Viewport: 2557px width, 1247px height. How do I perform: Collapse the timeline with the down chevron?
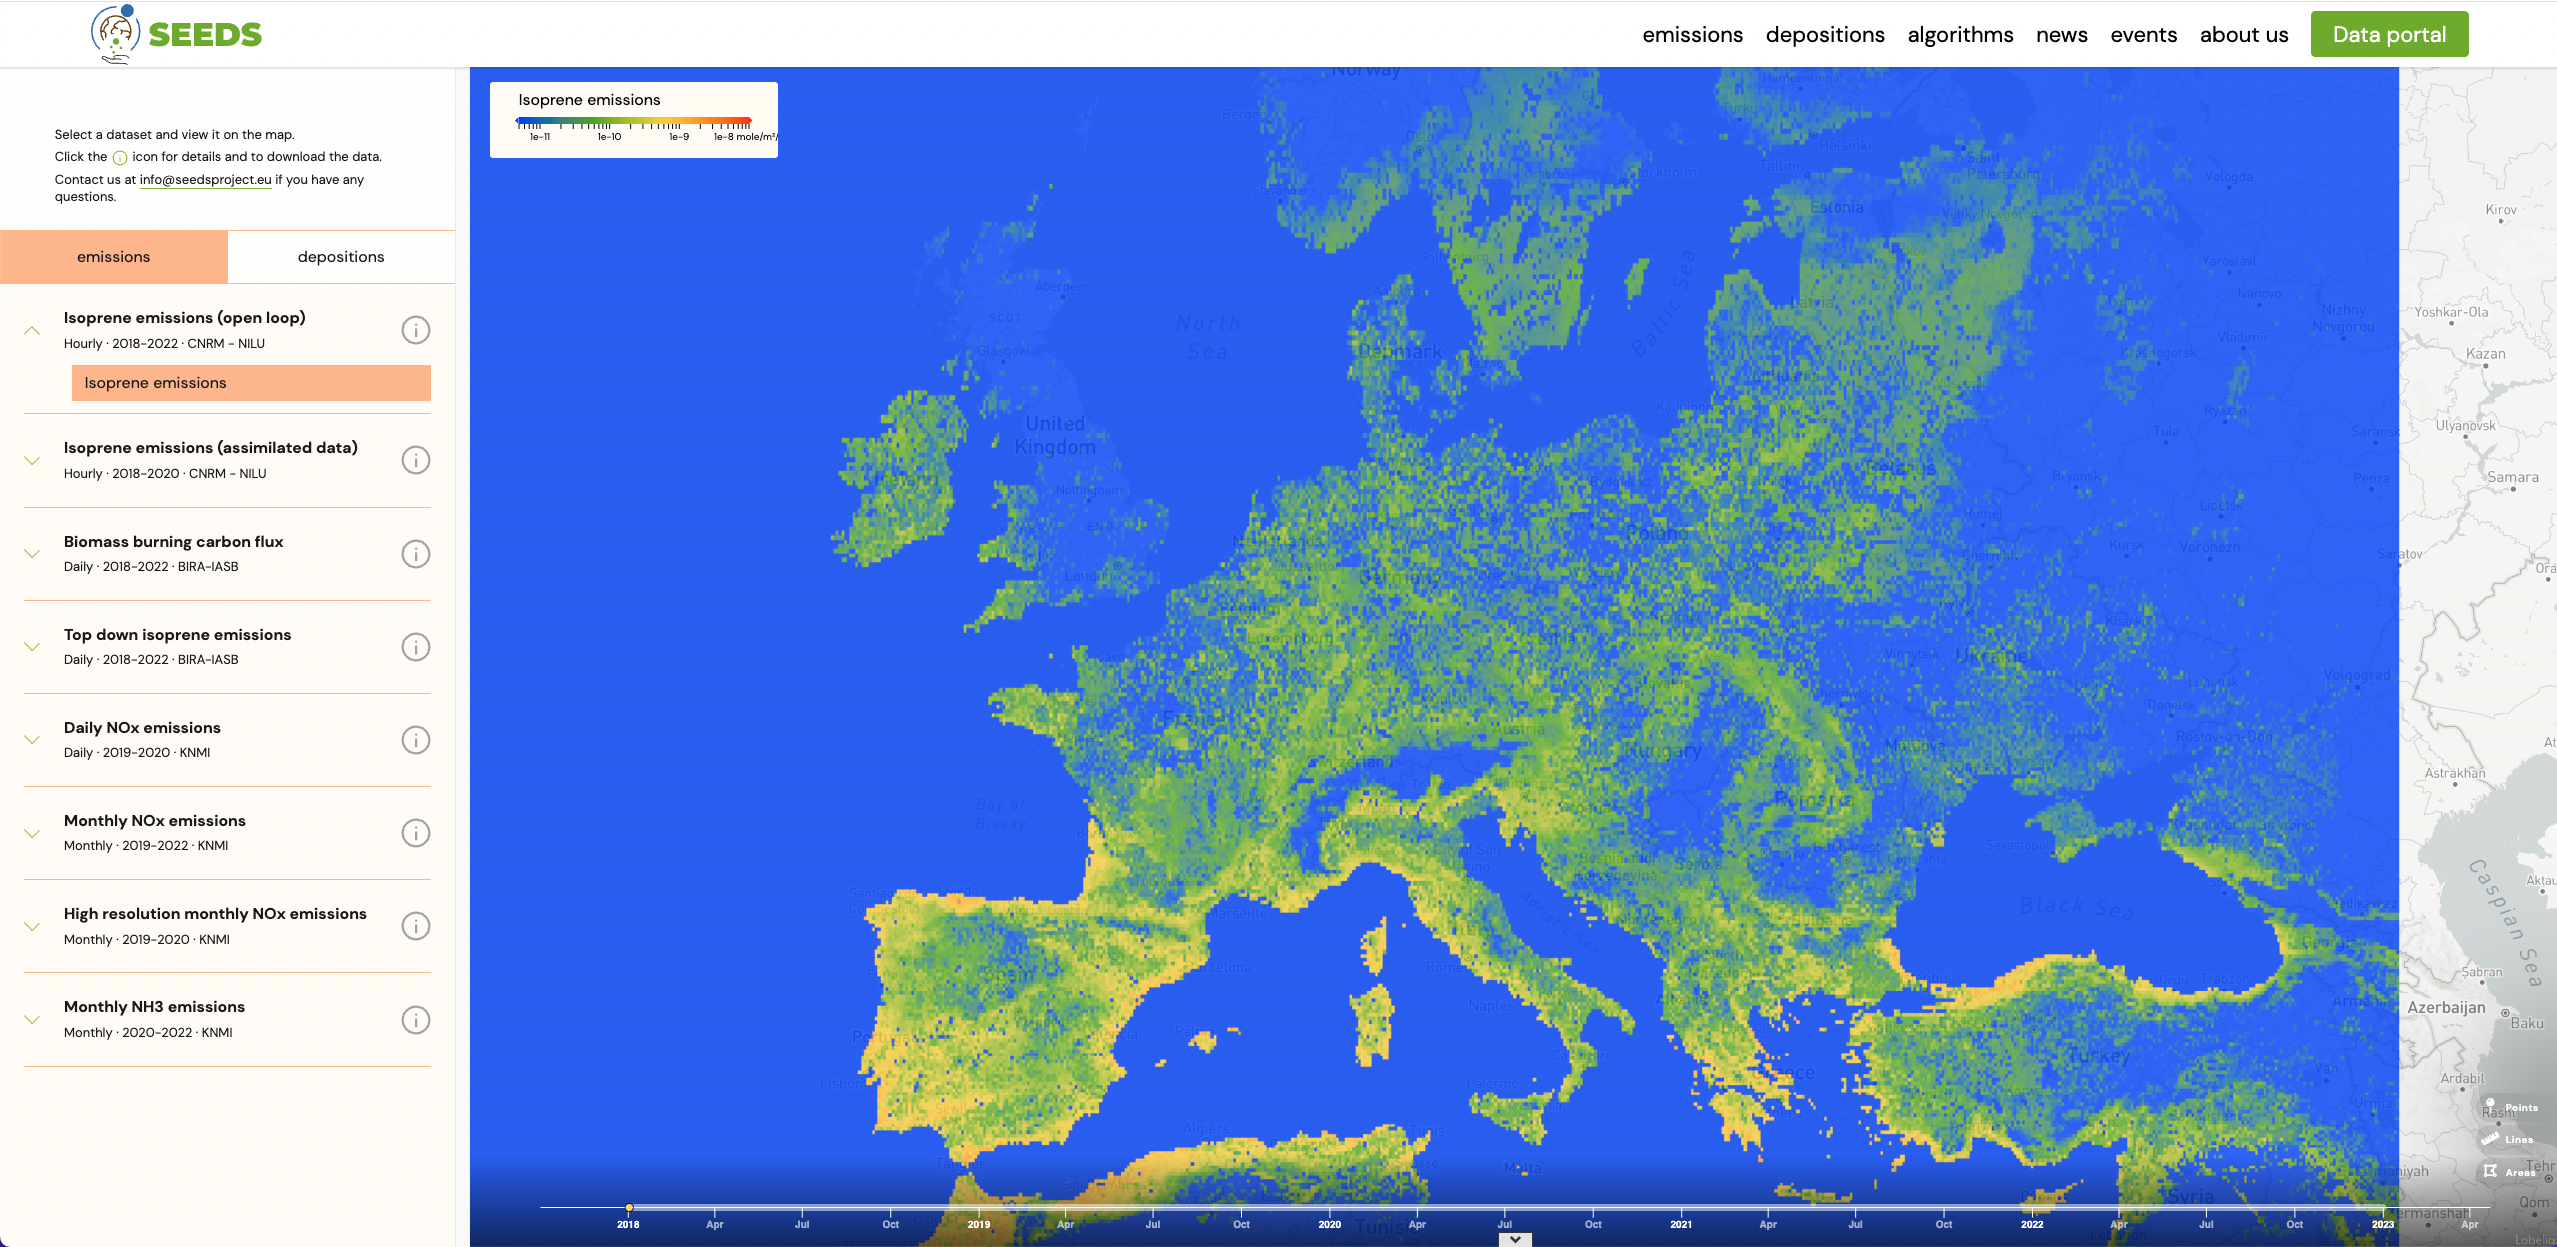tap(1515, 1239)
